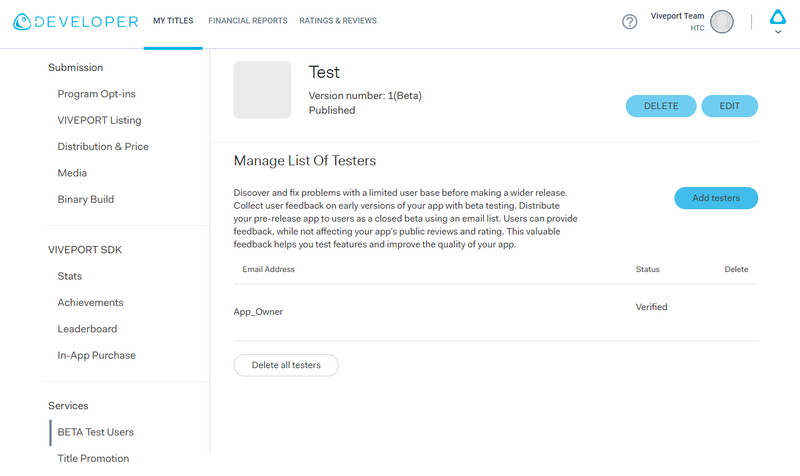The width and height of the screenshot is (800, 476).
Task: Expand the chevron under Viveport logo
Action: coord(778,32)
